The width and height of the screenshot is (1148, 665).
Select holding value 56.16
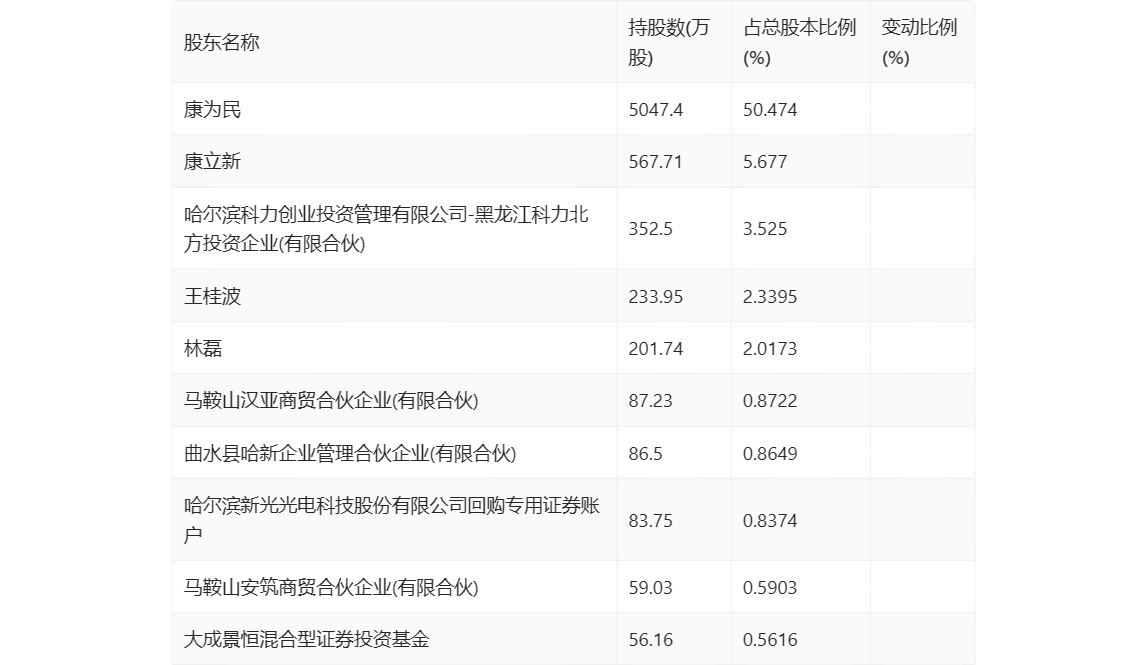click(650, 639)
